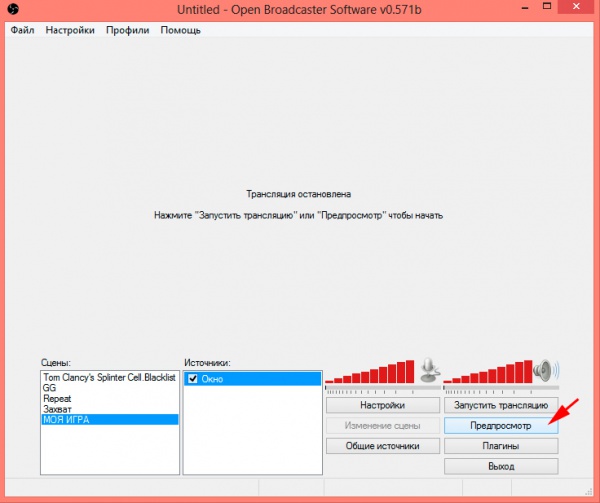Click the Настройки button below the microphone meter
600x503 pixels.
click(382, 406)
